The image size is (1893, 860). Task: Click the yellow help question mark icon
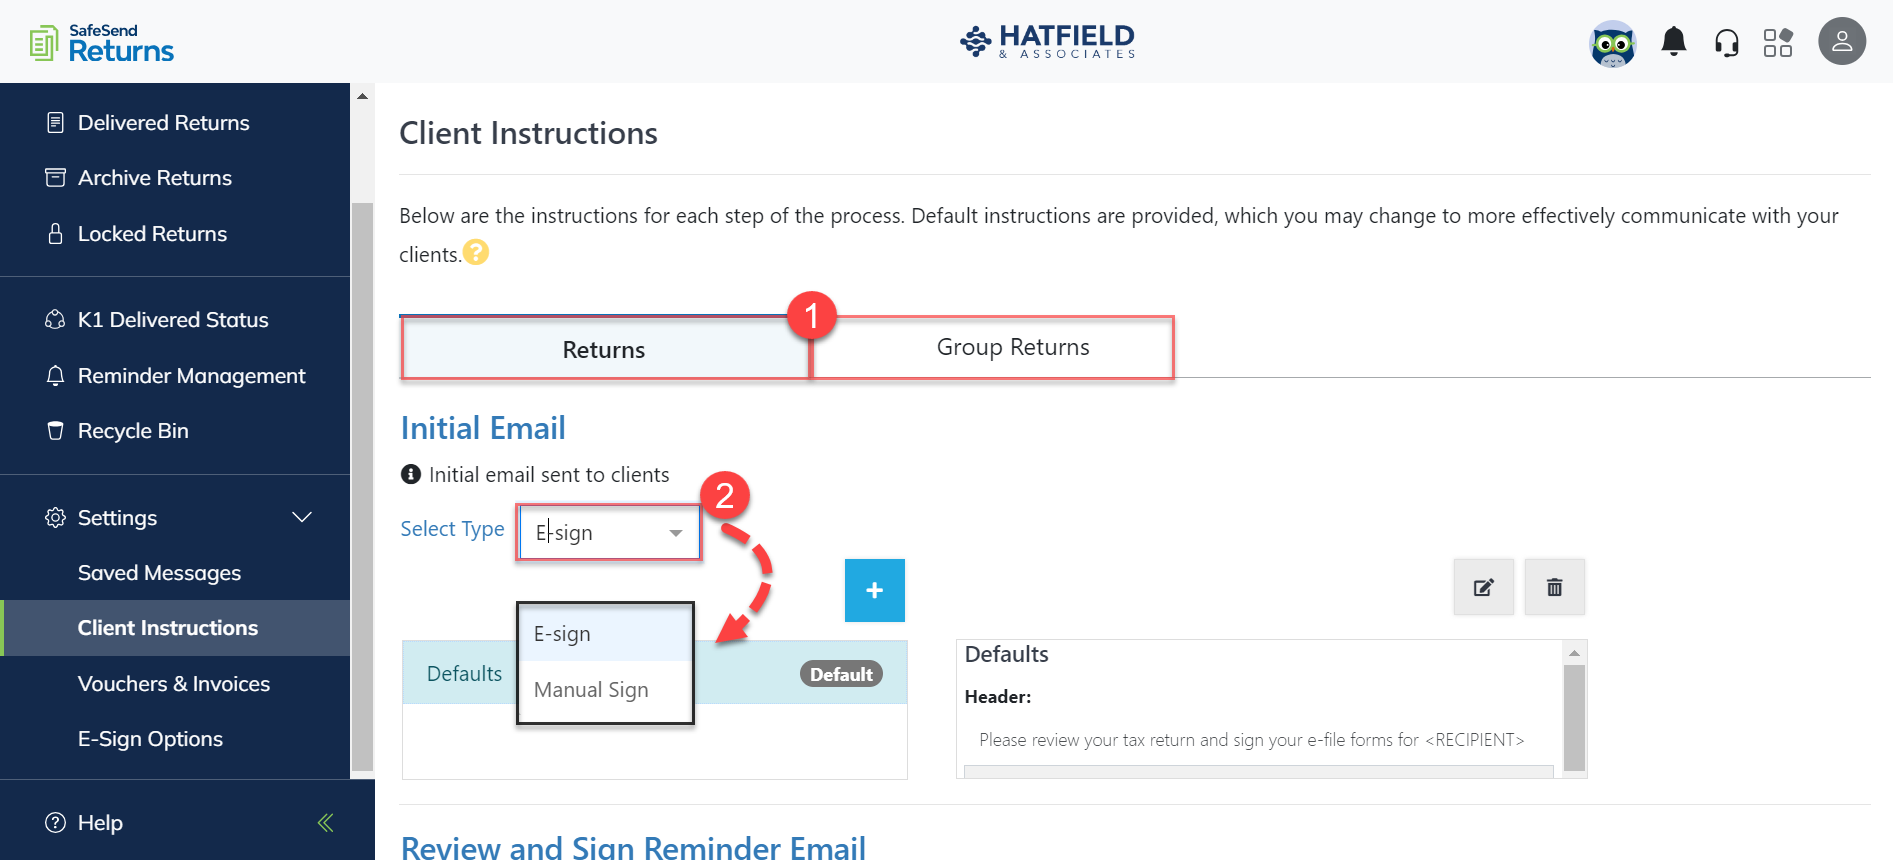tap(477, 252)
